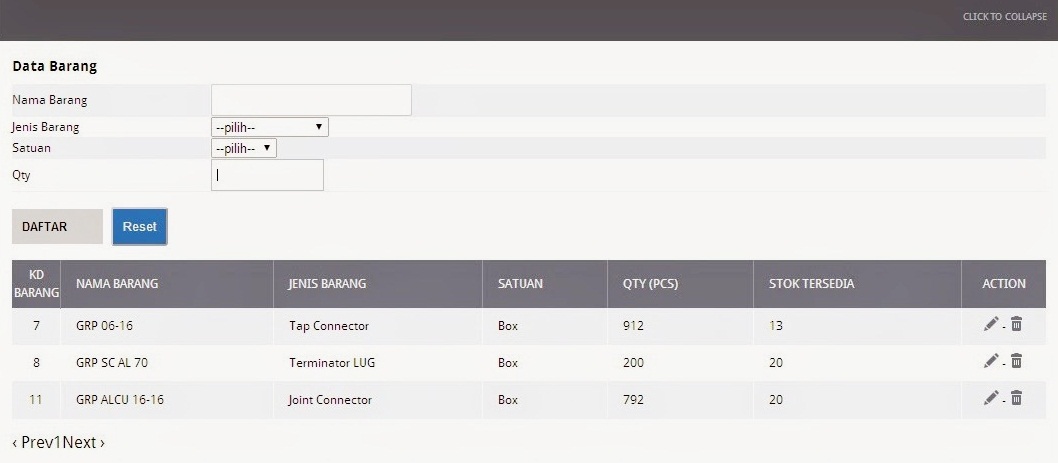Viewport: 1058px width, 463px height.
Task: Click the DAFTAR button
Action: coord(57,227)
